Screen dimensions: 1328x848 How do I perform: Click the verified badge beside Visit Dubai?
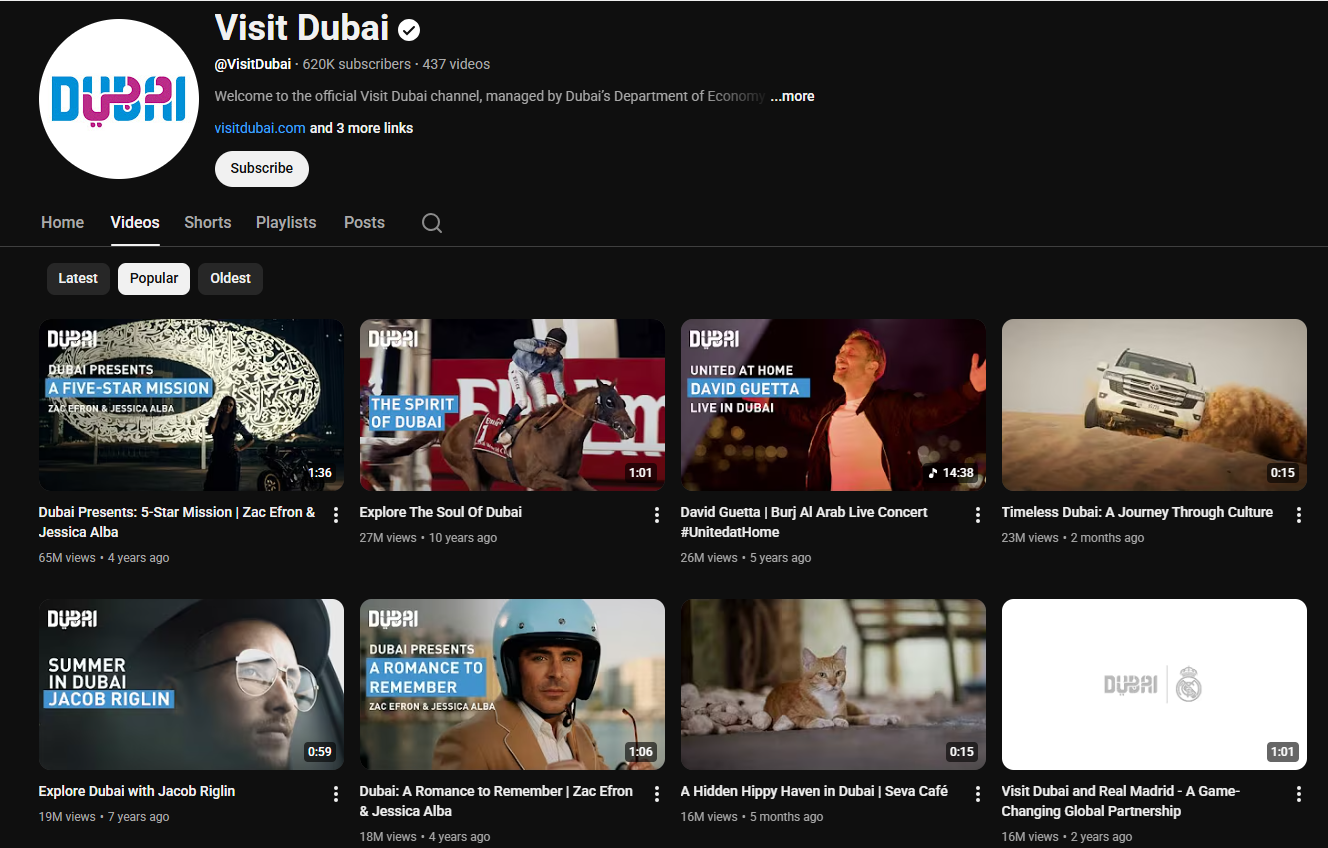tap(409, 30)
